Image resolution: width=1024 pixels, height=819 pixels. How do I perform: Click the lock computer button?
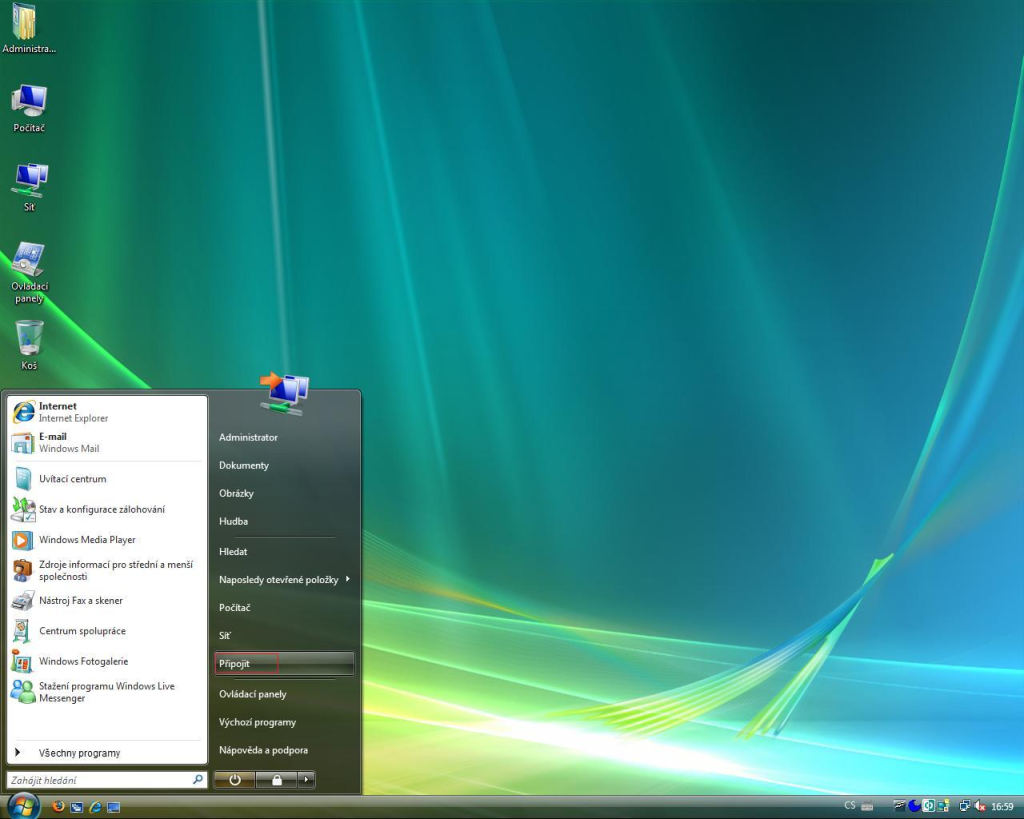(276, 780)
